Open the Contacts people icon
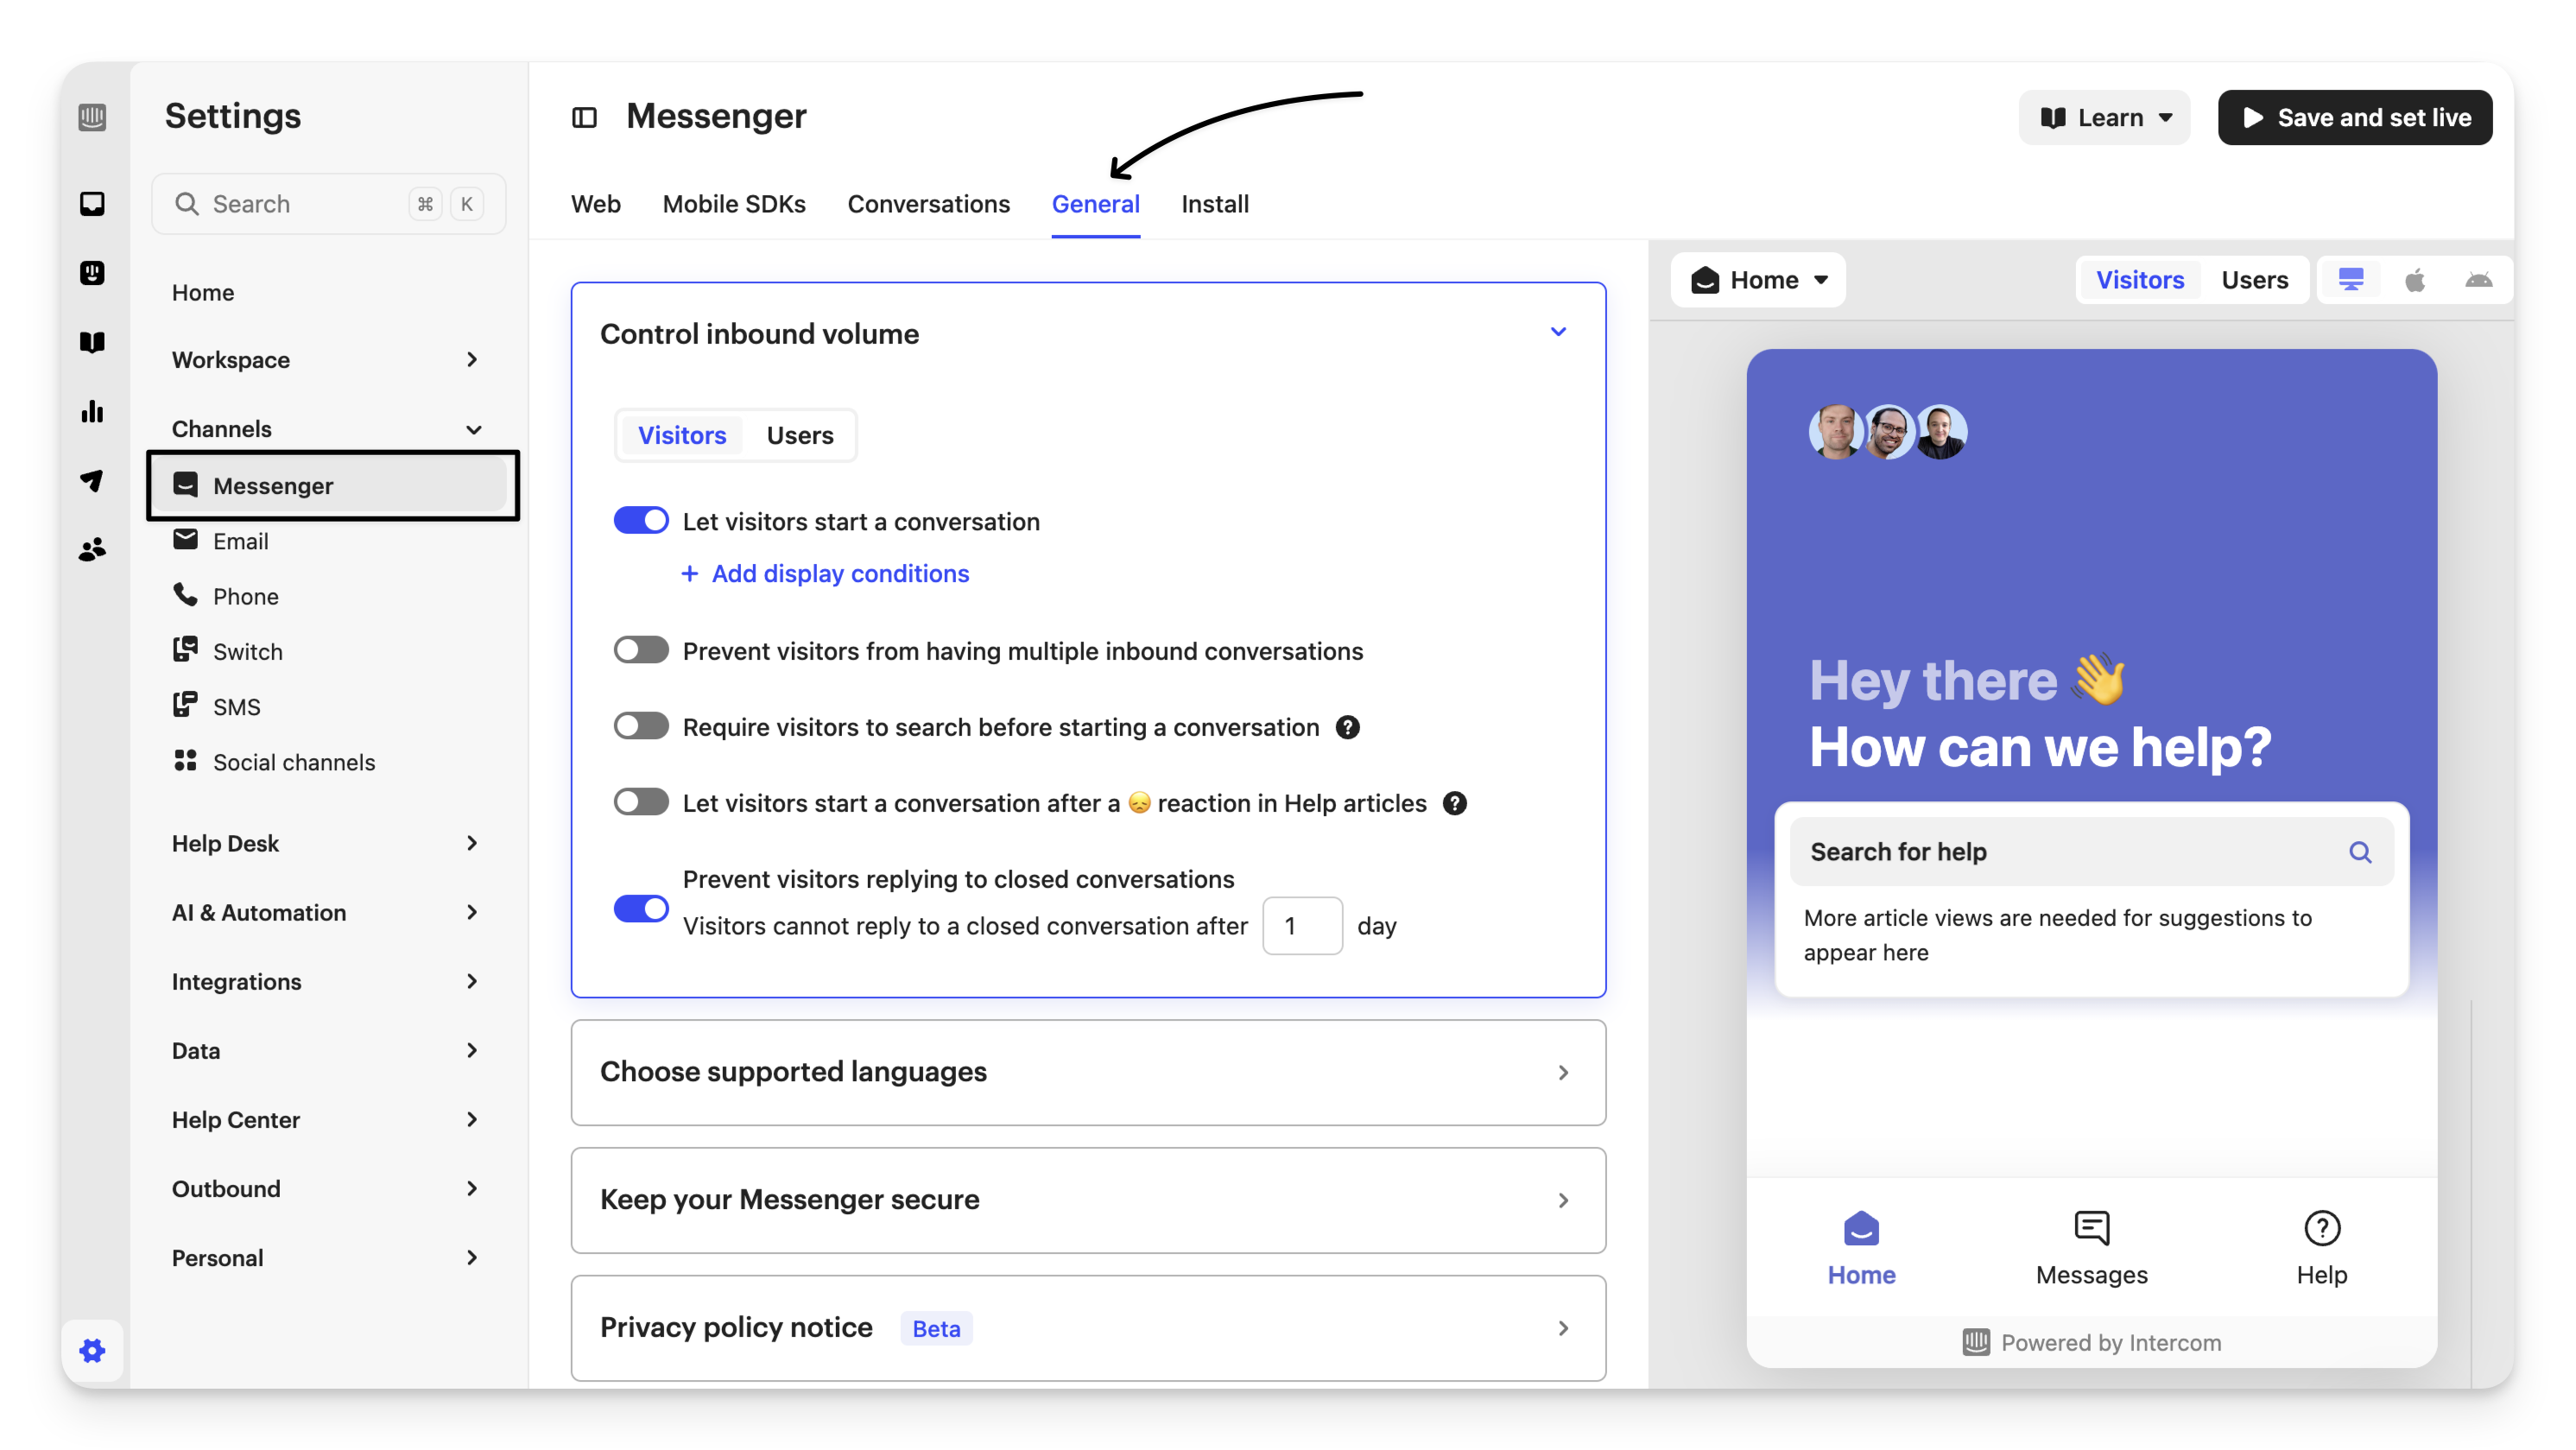 coord(92,549)
